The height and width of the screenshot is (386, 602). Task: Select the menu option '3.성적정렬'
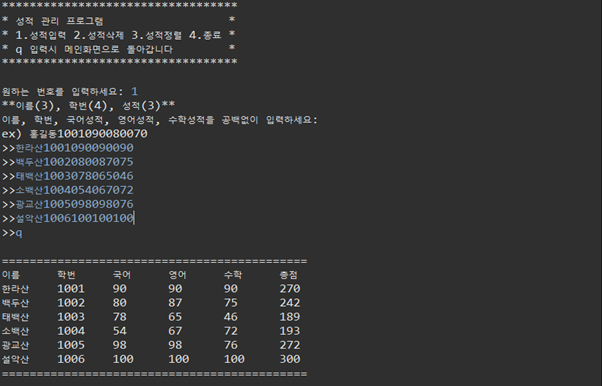point(157,35)
